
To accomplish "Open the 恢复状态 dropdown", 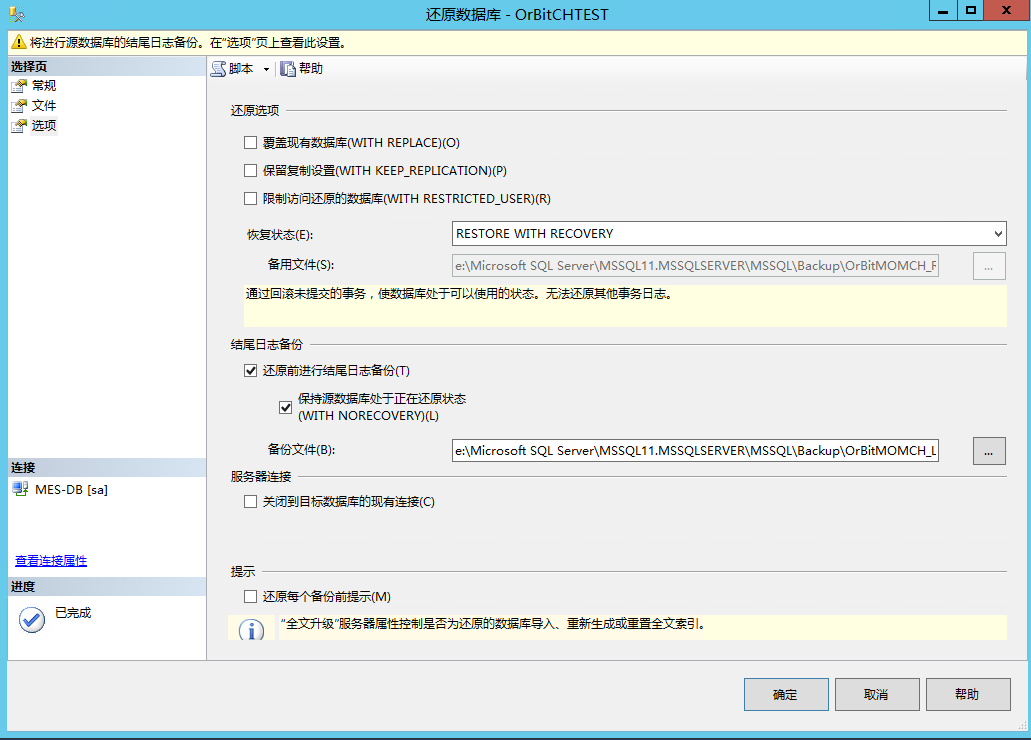I will pyautogui.click(x=997, y=233).
